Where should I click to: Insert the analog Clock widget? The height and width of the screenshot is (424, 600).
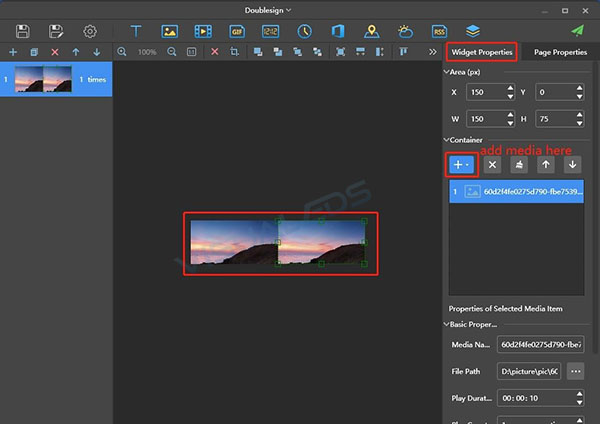[304, 32]
